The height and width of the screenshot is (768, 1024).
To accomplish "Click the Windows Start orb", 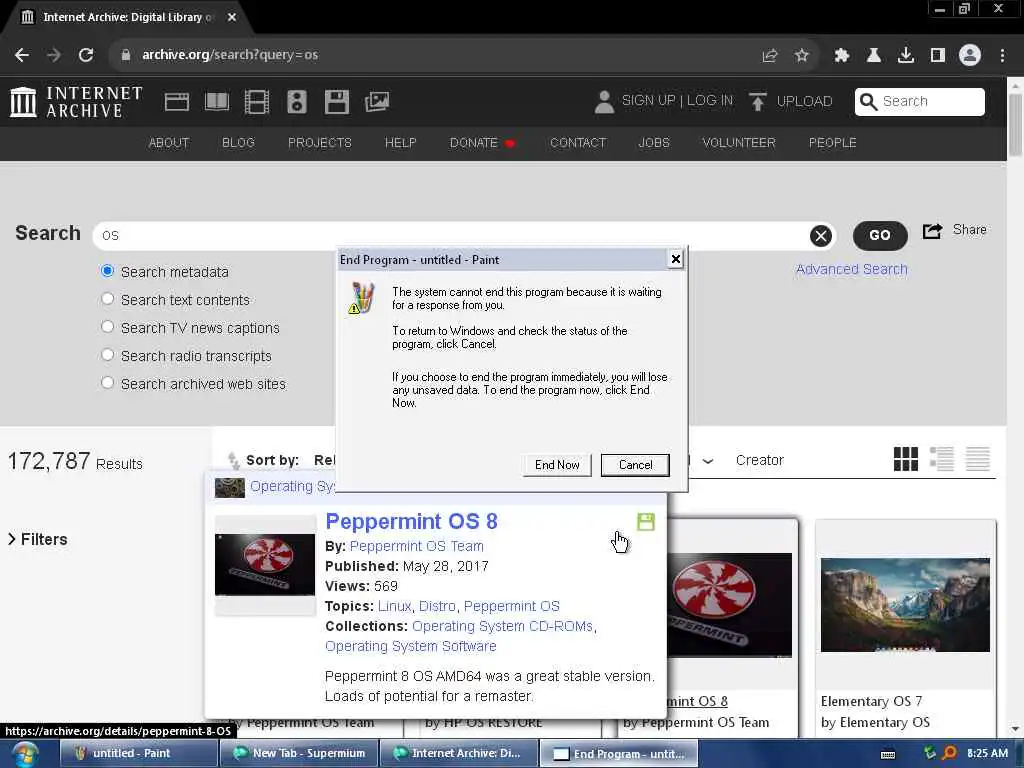I will click(25, 754).
